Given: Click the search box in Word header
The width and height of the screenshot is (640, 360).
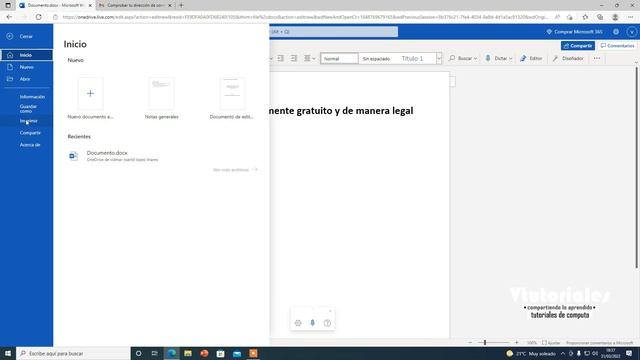Looking at the screenshot, I should point(333,32).
